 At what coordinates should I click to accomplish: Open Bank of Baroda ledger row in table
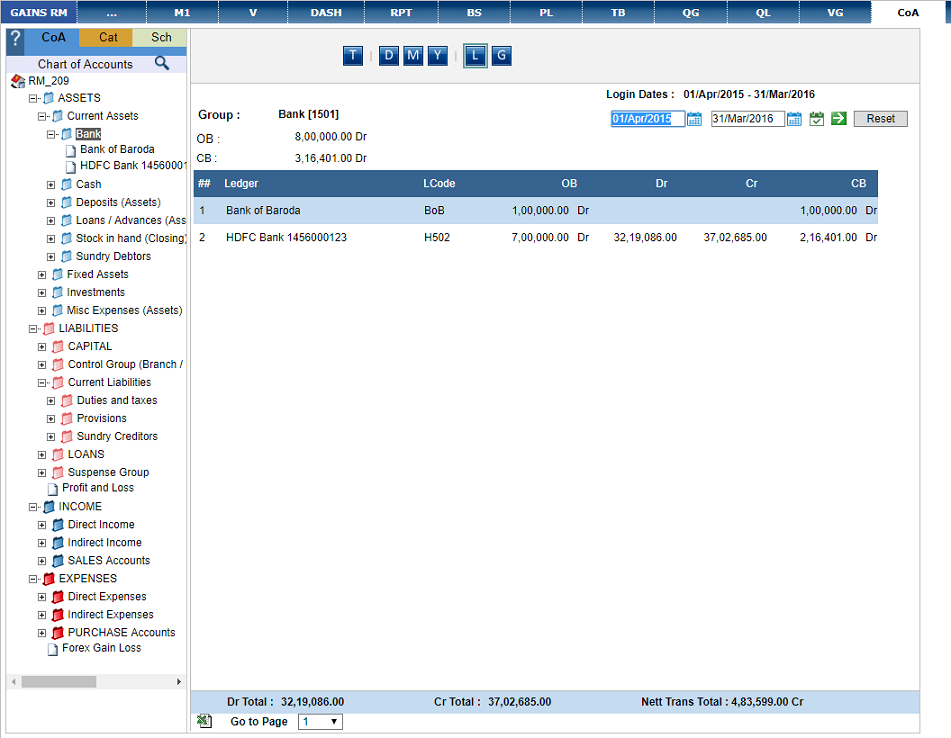coord(536,210)
